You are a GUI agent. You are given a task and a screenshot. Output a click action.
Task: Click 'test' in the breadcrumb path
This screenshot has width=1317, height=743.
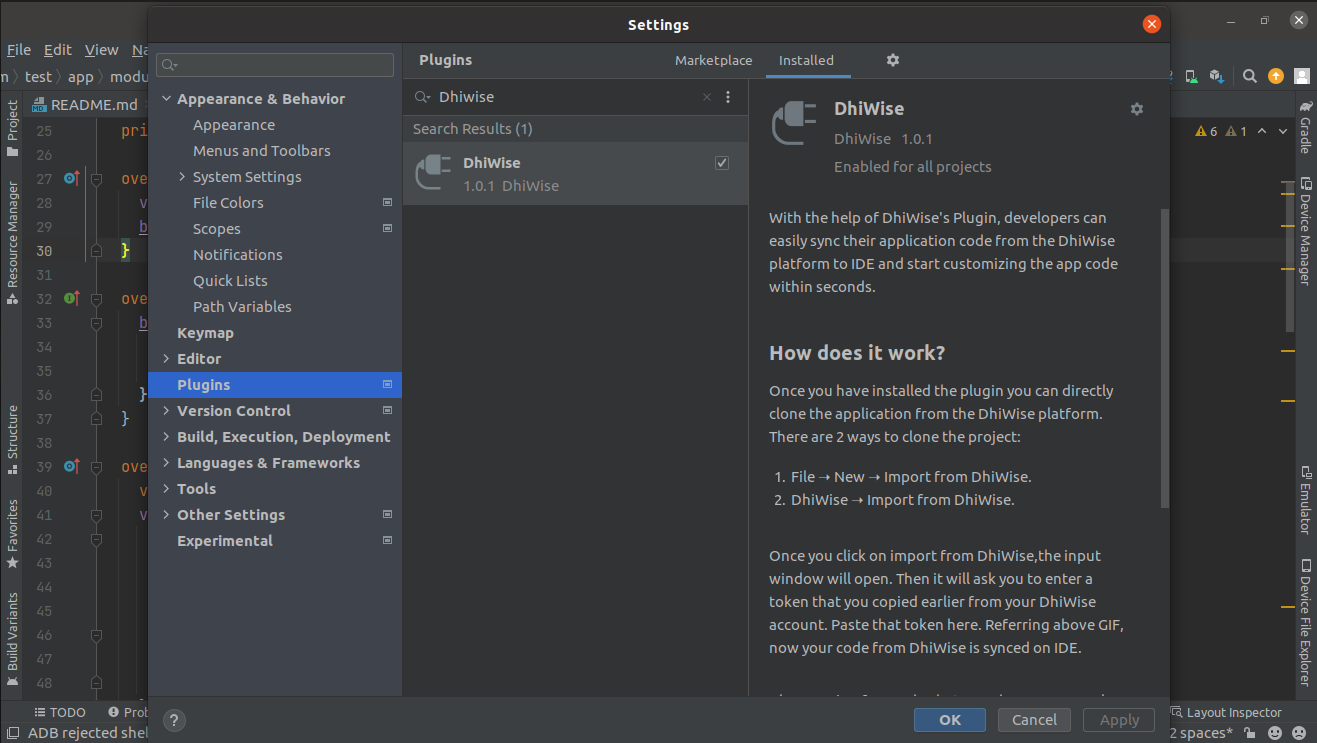coord(38,77)
